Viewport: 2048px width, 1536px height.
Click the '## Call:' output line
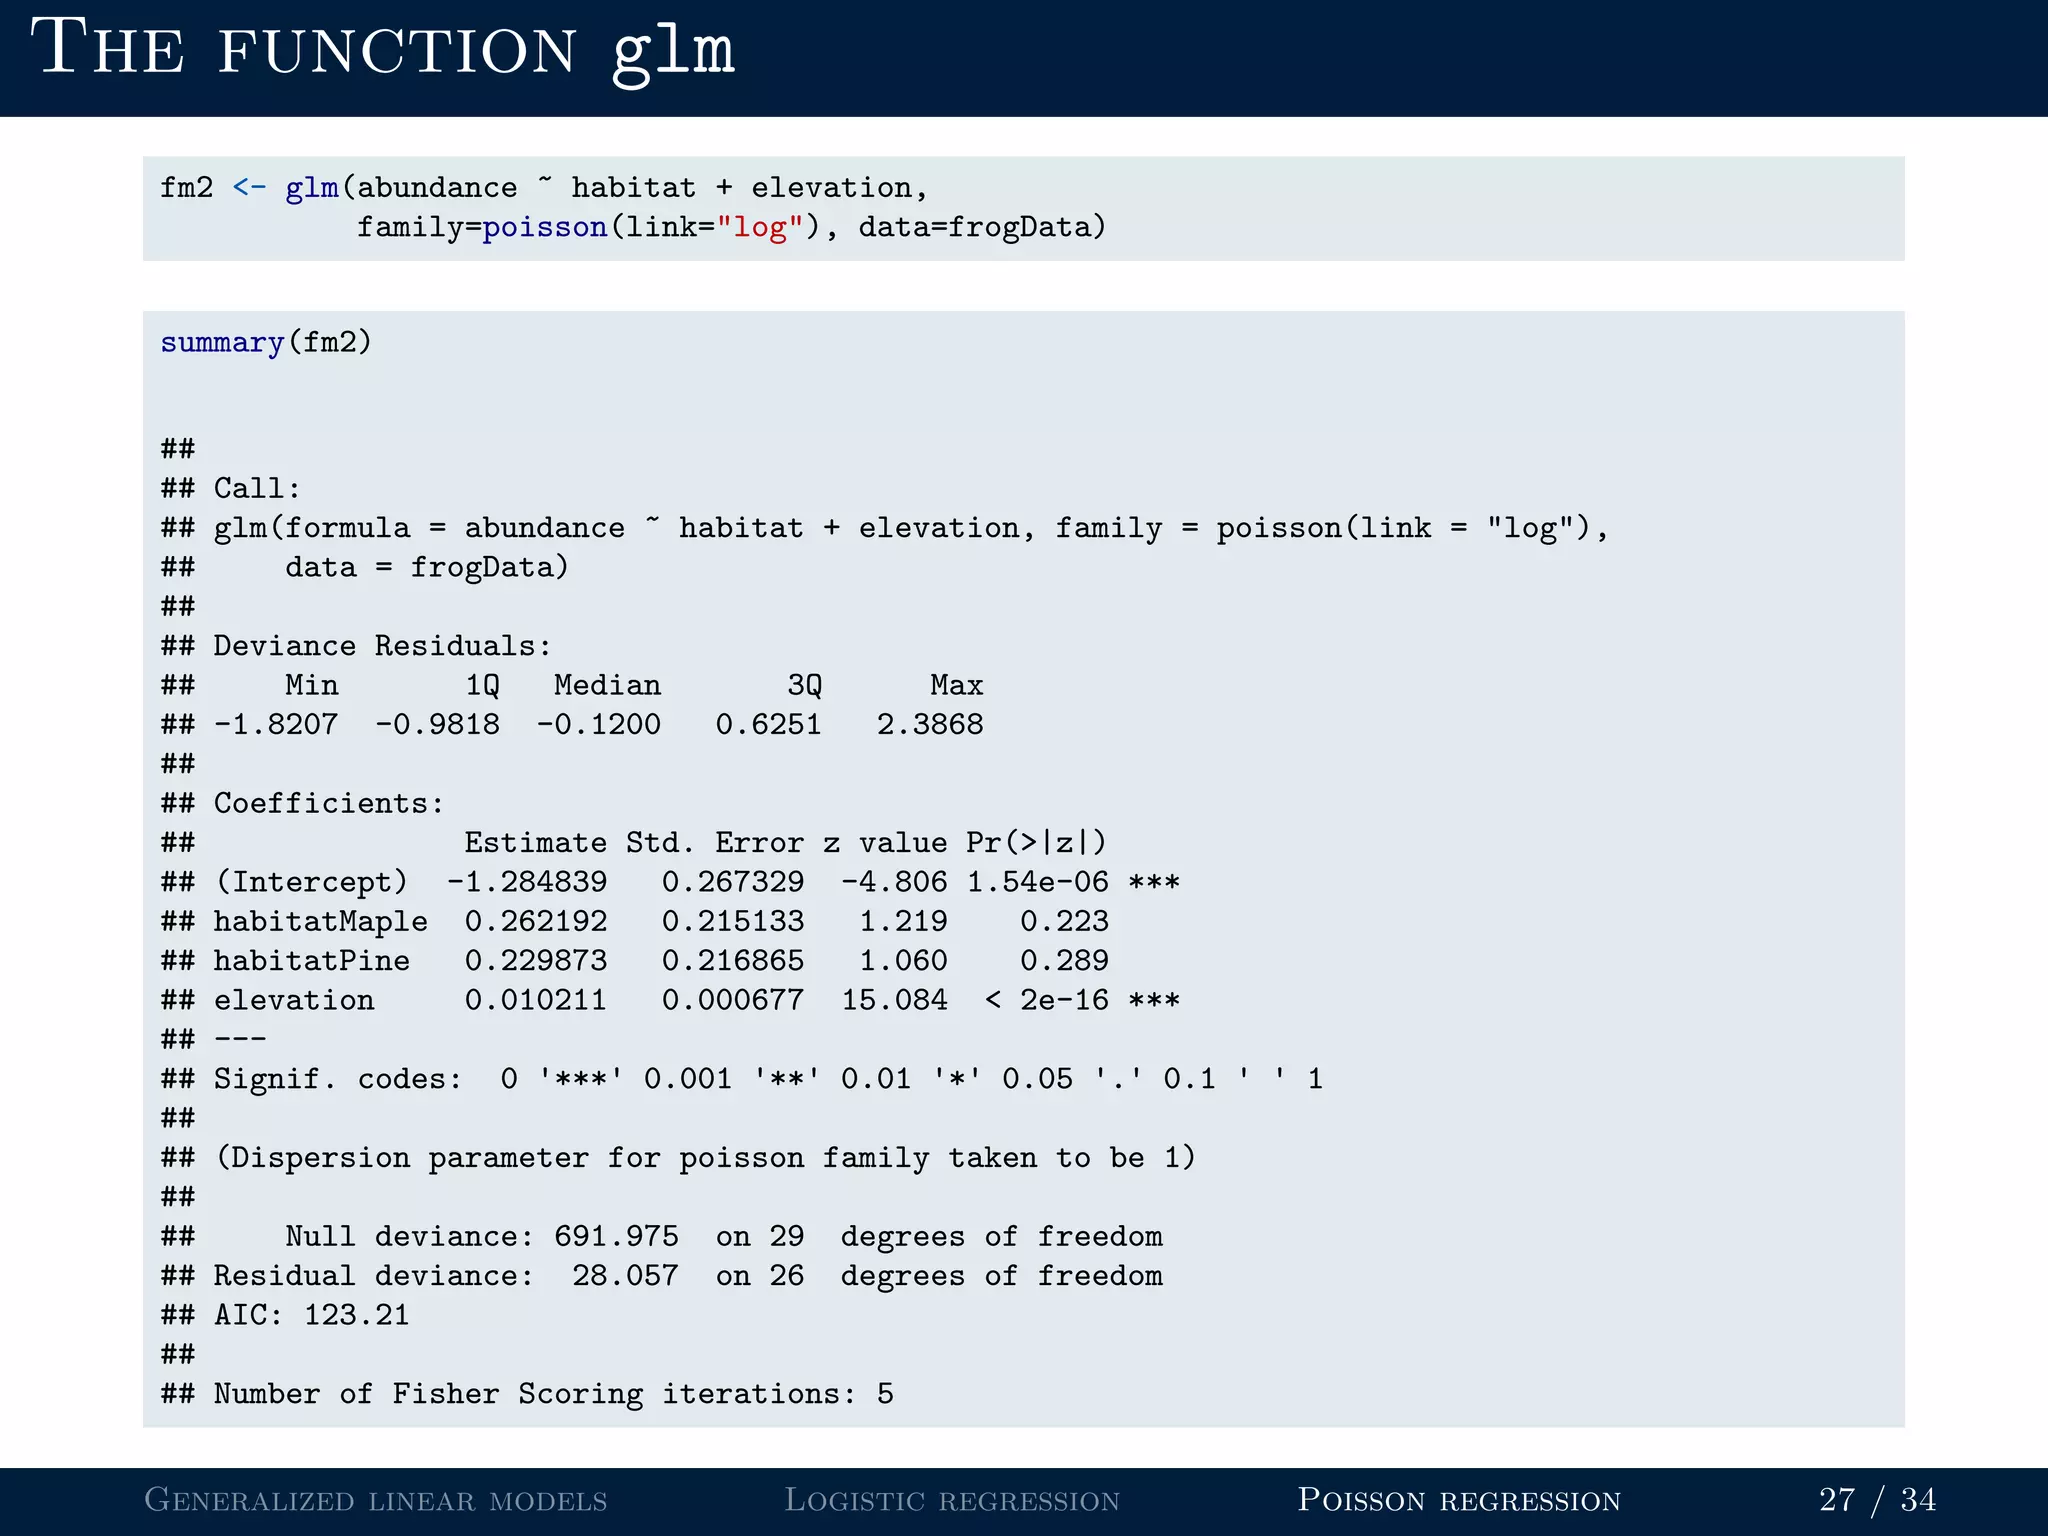point(231,488)
